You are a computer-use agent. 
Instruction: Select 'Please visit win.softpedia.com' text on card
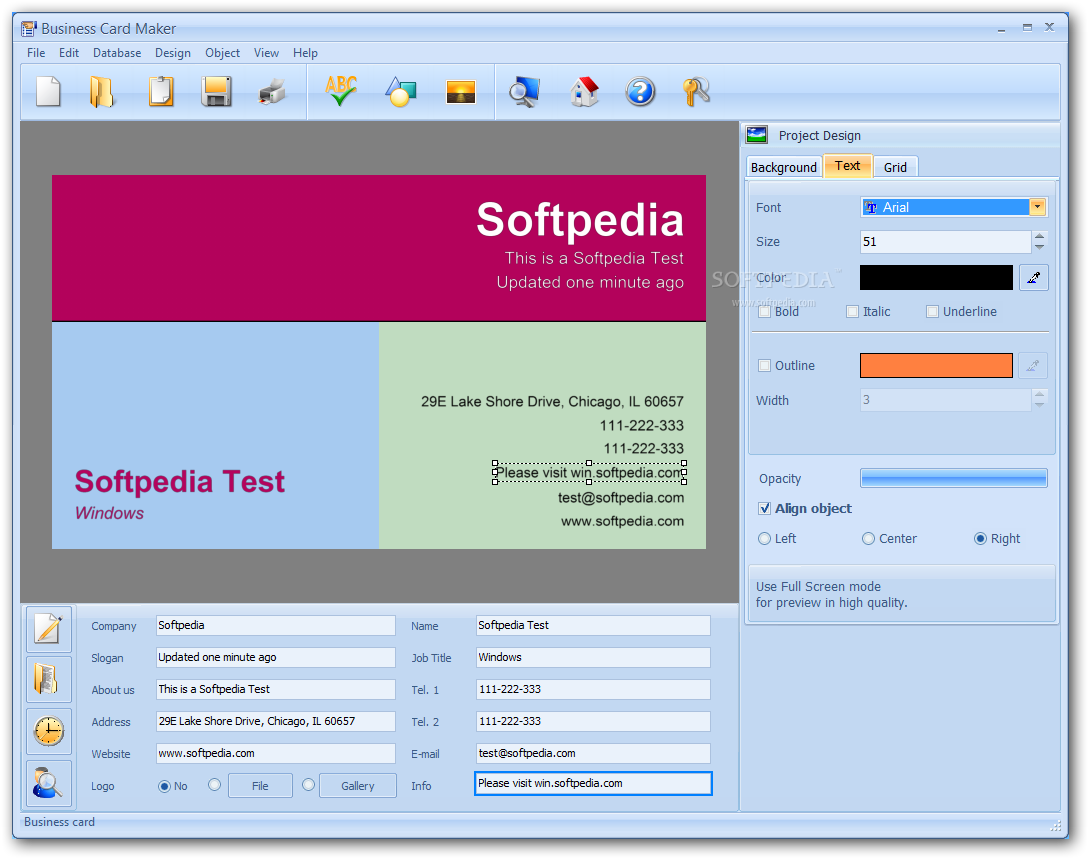click(589, 473)
